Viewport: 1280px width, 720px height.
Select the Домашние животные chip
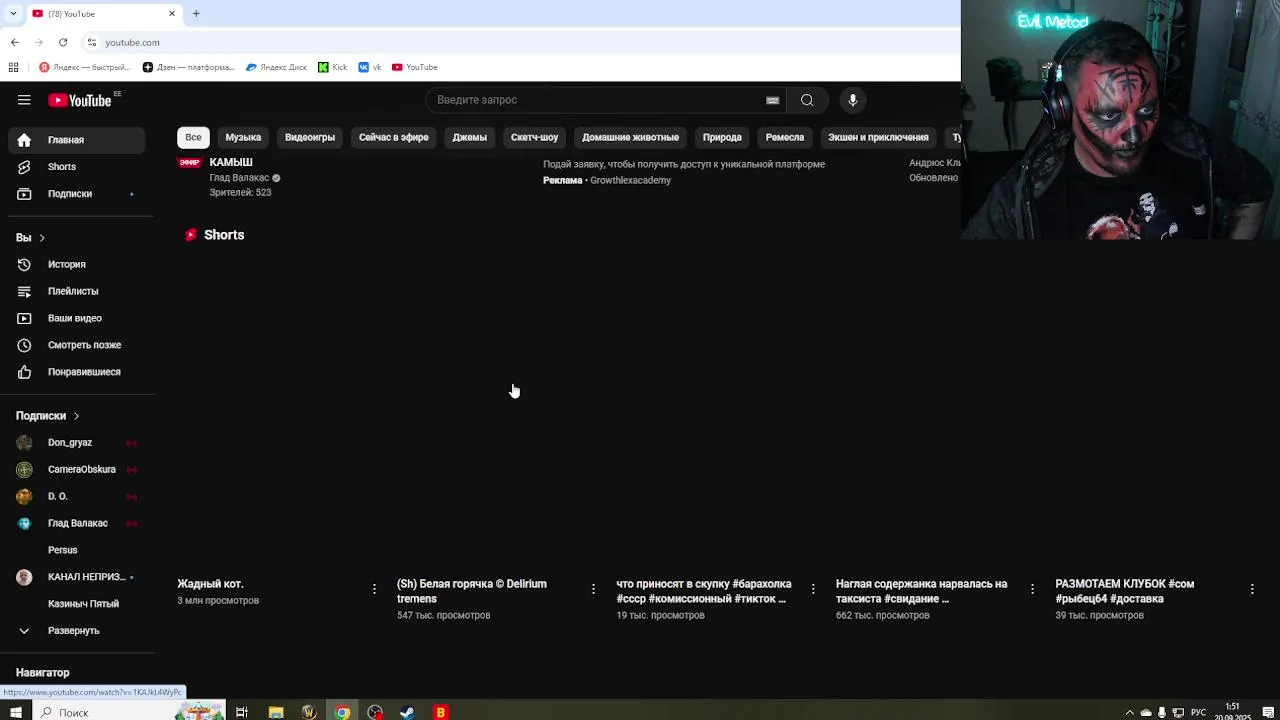coord(630,137)
